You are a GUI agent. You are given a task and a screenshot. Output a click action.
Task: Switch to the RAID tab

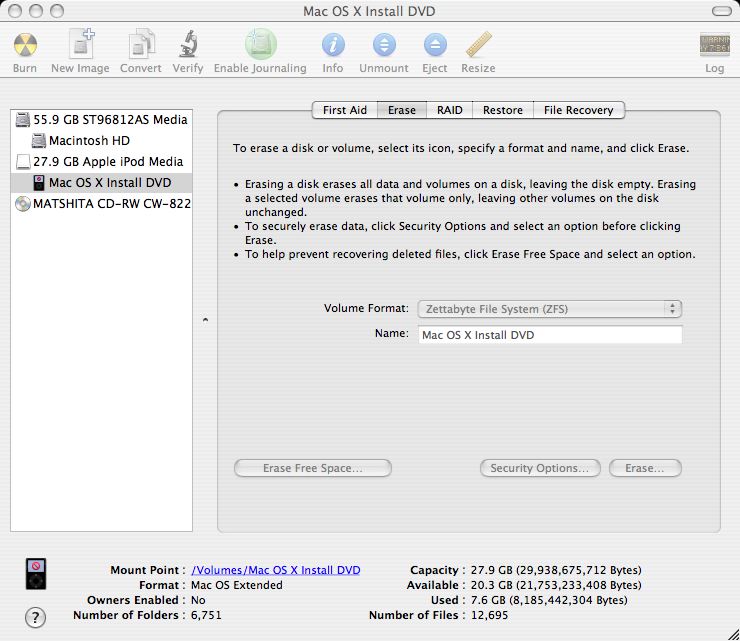[x=449, y=110]
